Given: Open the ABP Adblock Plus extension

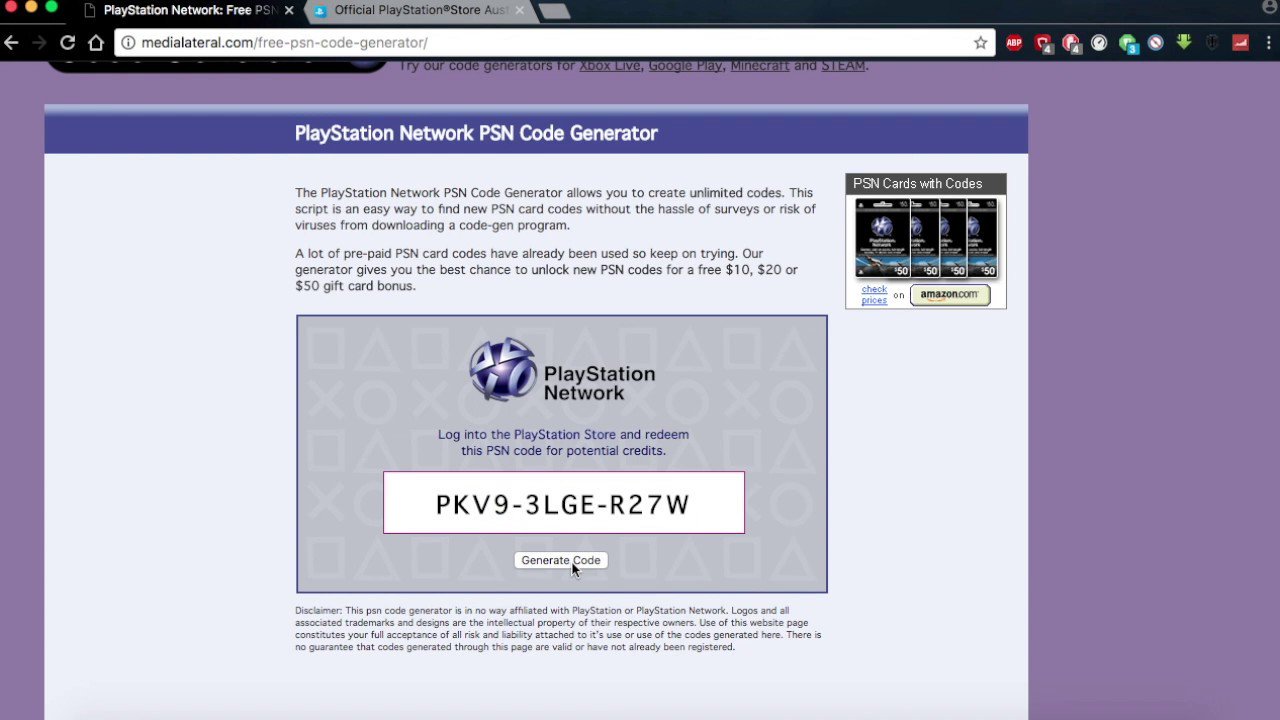Looking at the screenshot, I should (x=1014, y=43).
